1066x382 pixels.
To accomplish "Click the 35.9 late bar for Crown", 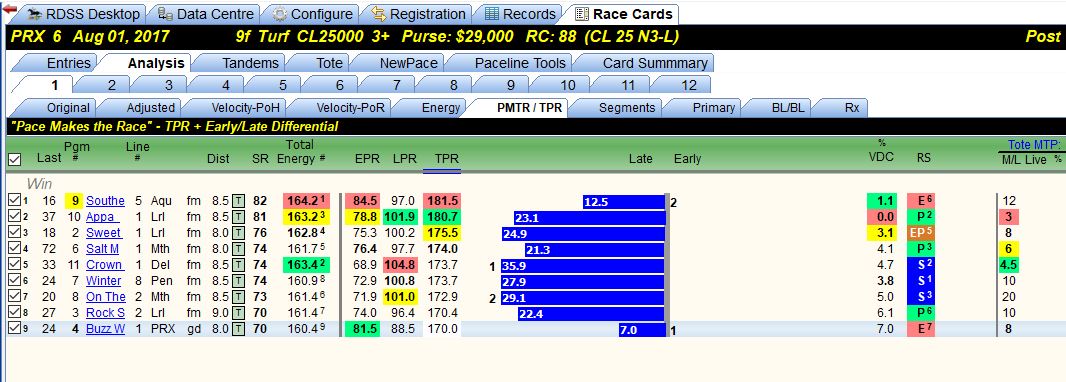I will [583, 266].
